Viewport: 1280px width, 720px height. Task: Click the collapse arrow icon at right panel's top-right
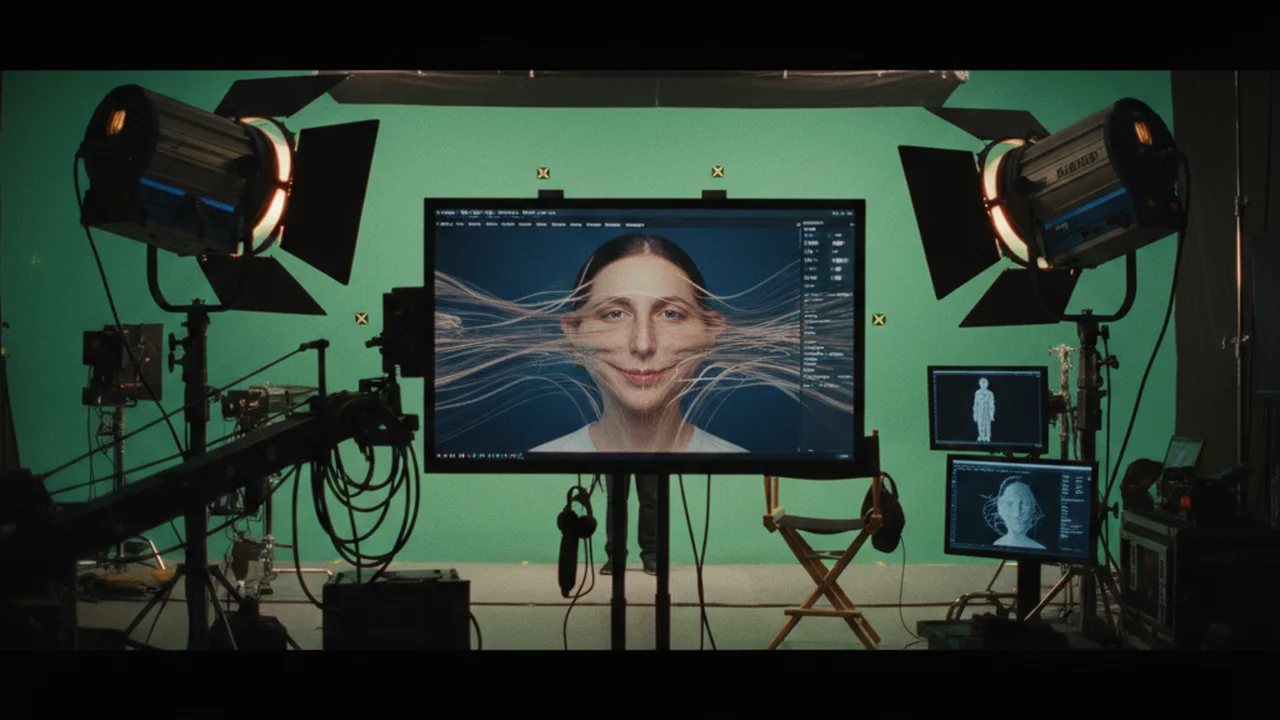coord(852,224)
